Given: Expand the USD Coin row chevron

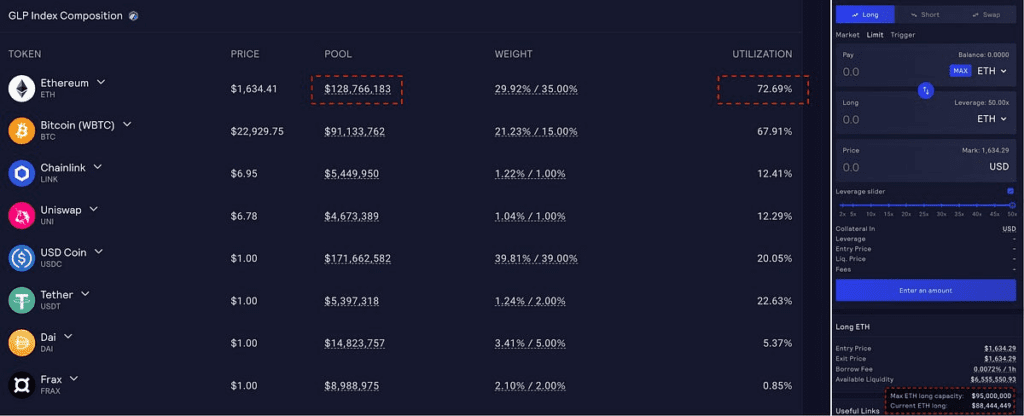Looking at the screenshot, I should (x=99, y=251).
